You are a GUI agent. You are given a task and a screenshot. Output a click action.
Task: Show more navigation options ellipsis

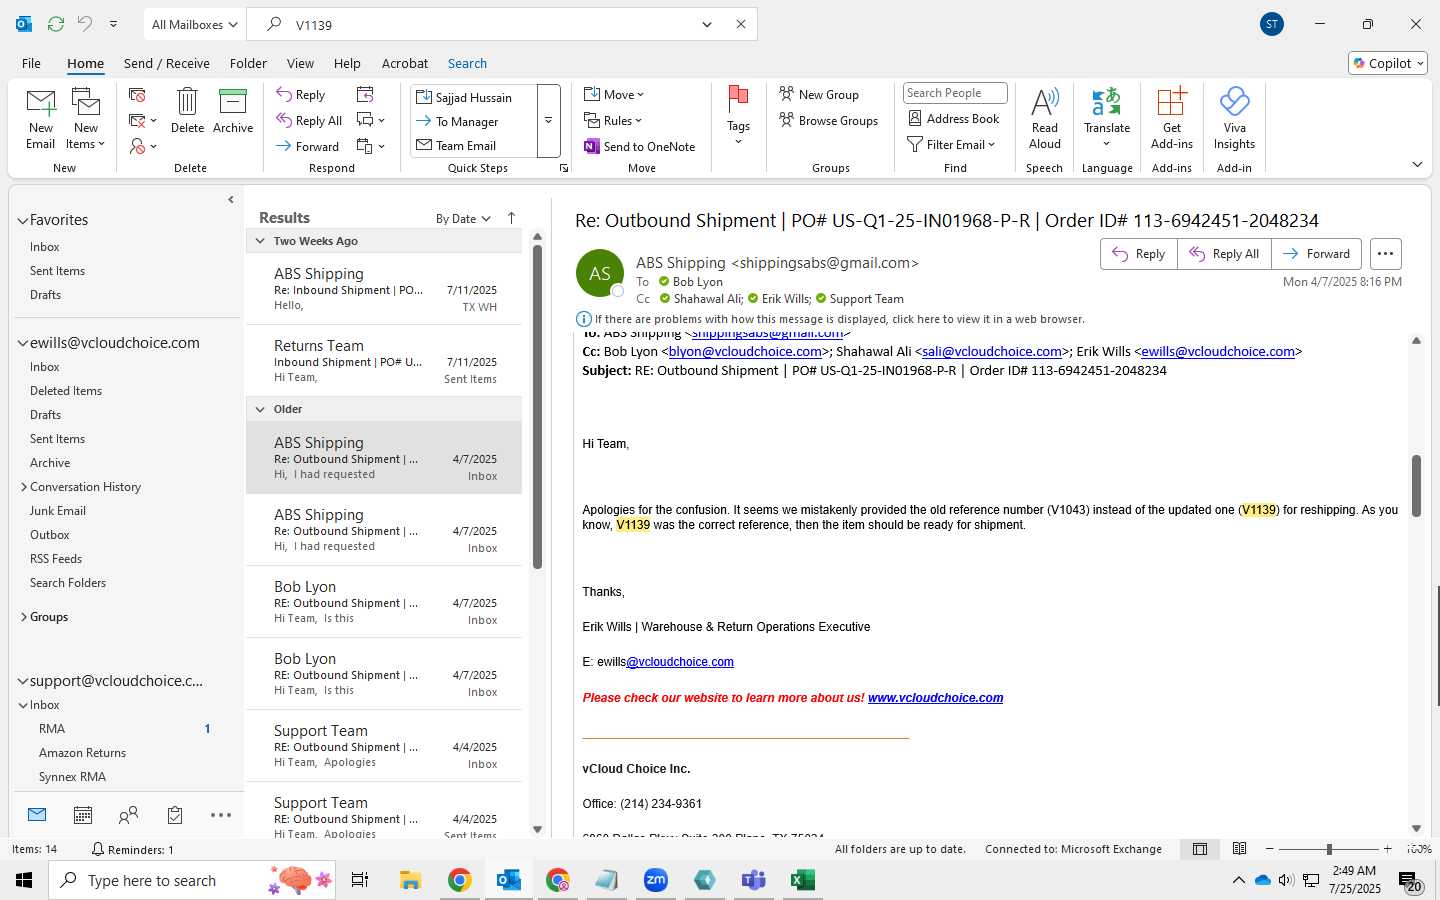221,815
